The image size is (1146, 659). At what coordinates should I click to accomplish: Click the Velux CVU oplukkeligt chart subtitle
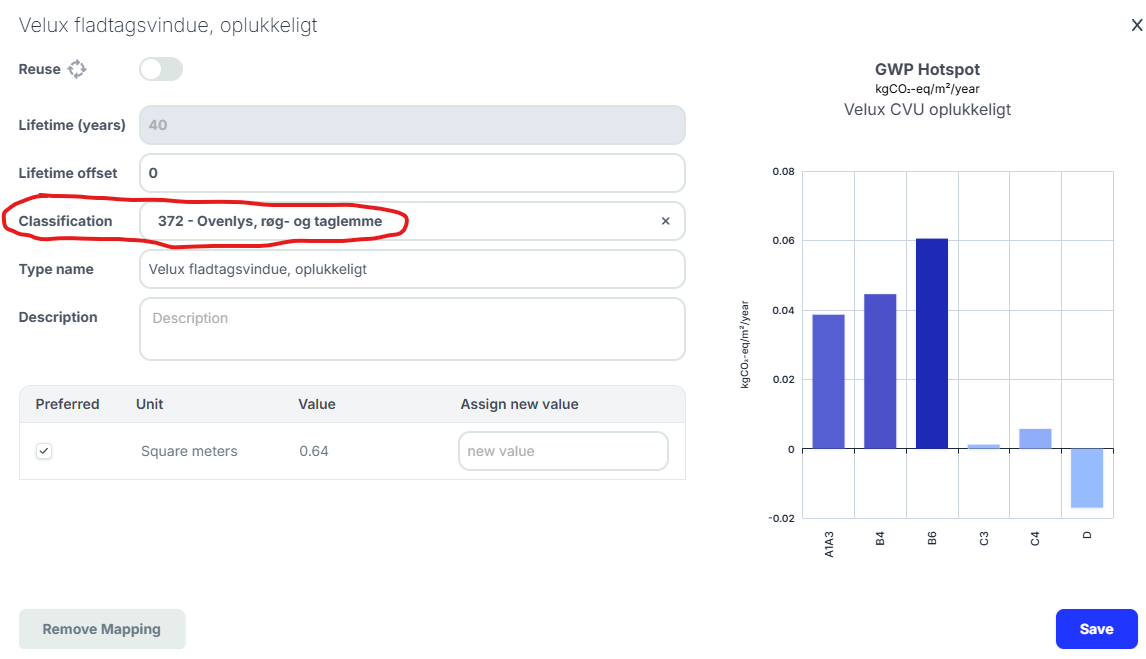(927, 110)
